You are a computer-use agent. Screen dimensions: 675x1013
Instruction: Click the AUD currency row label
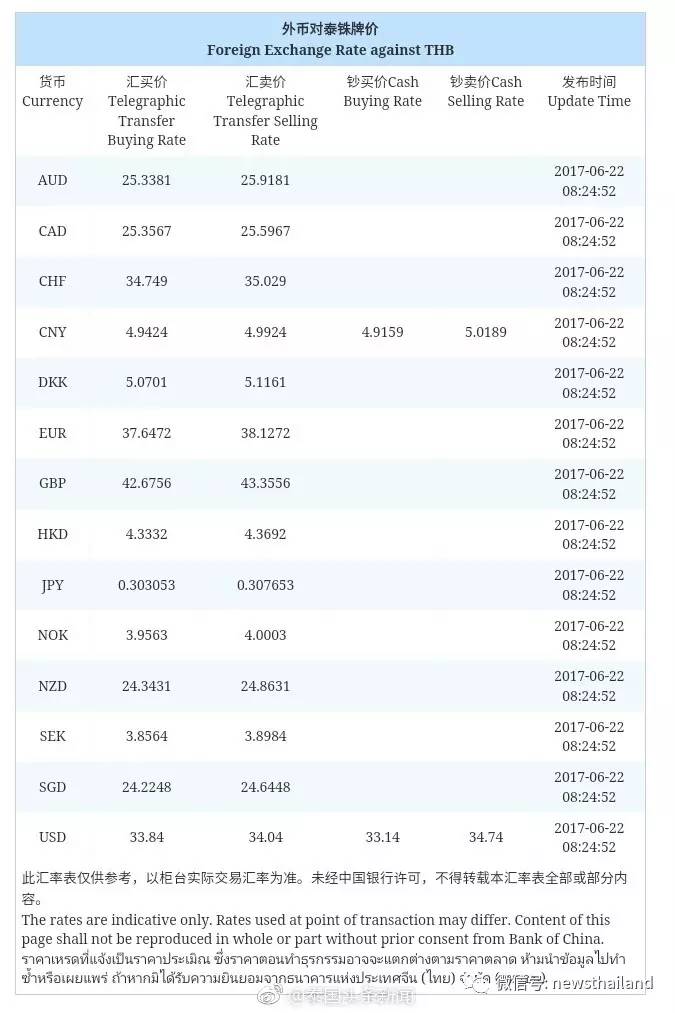pyautogui.click(x=52, y=180)
